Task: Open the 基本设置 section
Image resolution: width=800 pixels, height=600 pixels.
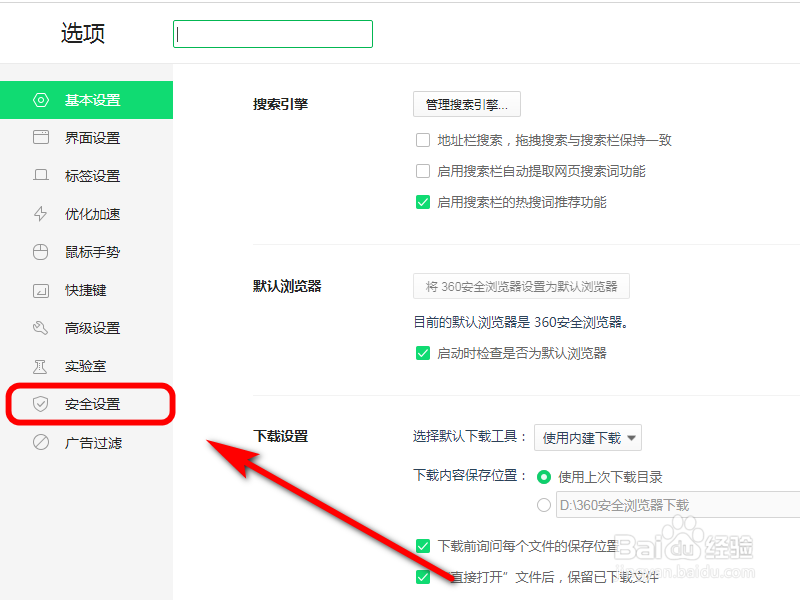Action: click(86, 100)
